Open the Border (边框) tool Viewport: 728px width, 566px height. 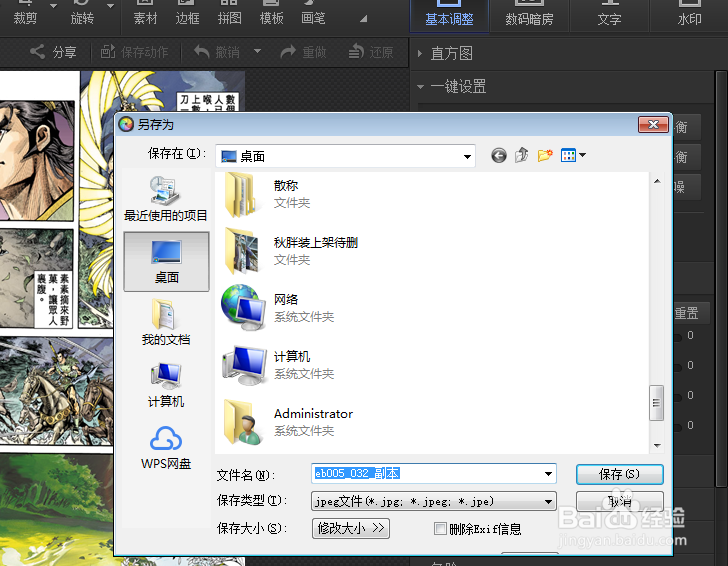(x=188, y=14)
